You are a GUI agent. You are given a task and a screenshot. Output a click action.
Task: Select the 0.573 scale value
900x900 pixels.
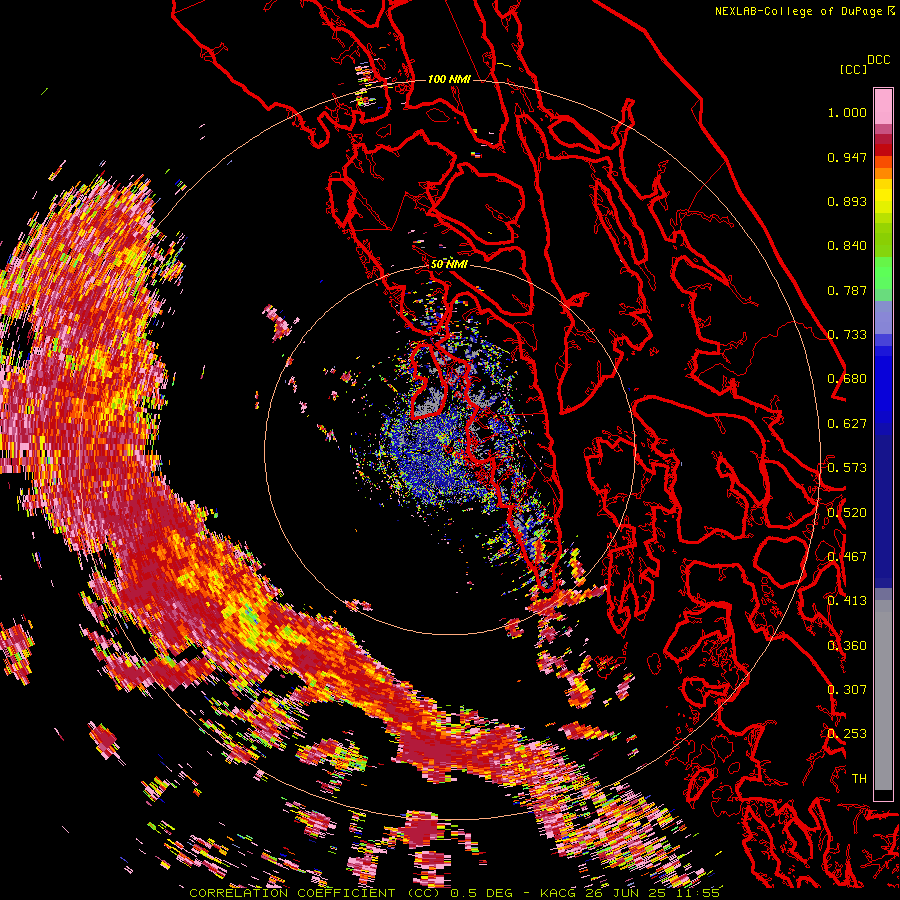click(847, 468)
